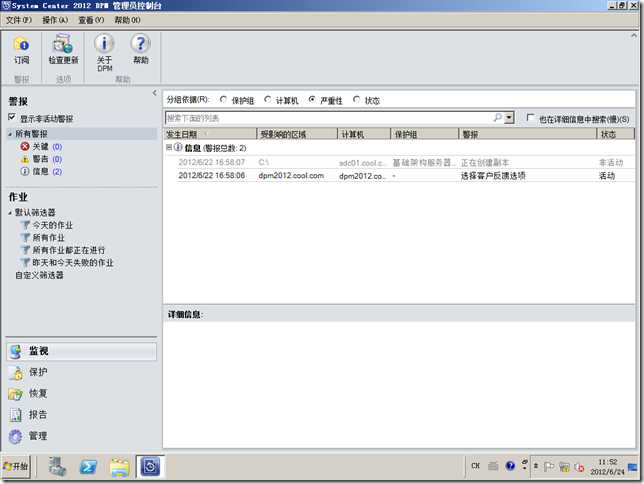Click funnel icon for All jobs (所有作业)

click(x=25, y=237)
